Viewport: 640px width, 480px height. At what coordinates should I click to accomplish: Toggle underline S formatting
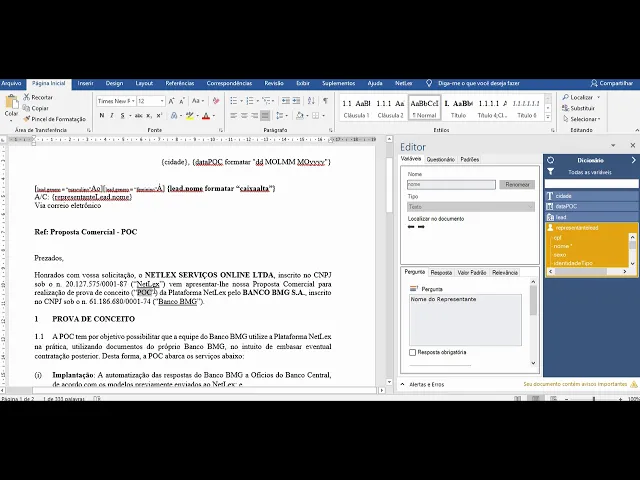[x=122, y=116]
